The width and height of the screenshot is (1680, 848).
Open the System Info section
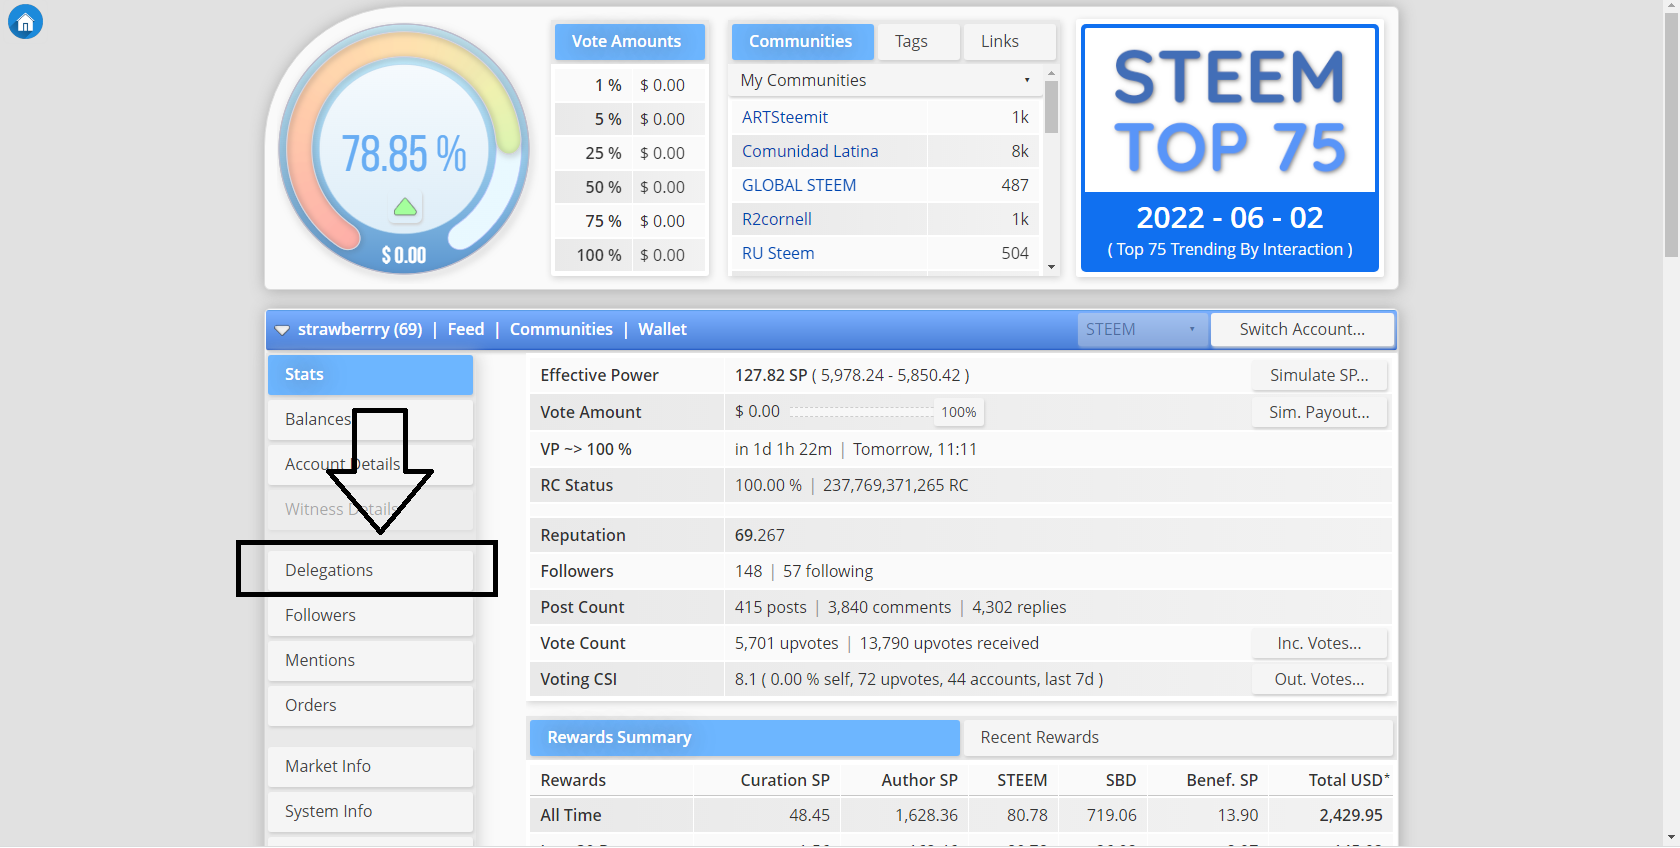(370, 811)
